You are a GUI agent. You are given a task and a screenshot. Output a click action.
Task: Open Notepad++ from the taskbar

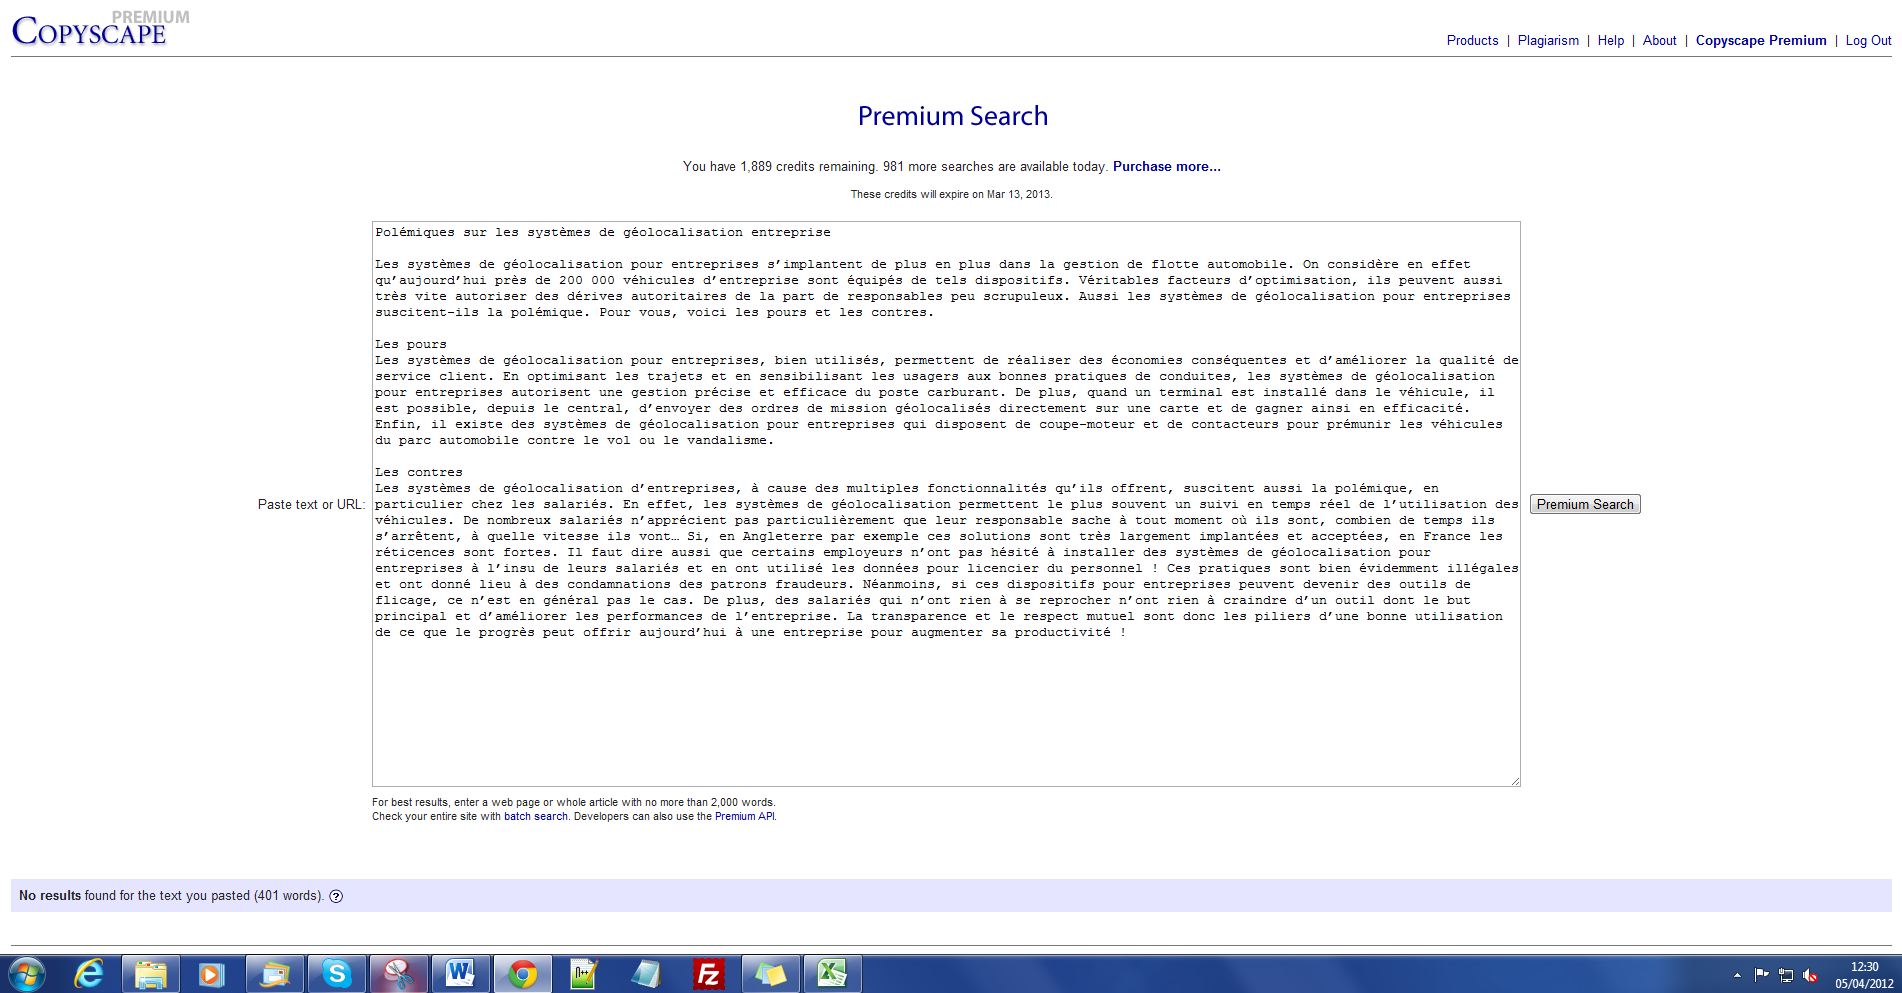click(x=584, y=974)
